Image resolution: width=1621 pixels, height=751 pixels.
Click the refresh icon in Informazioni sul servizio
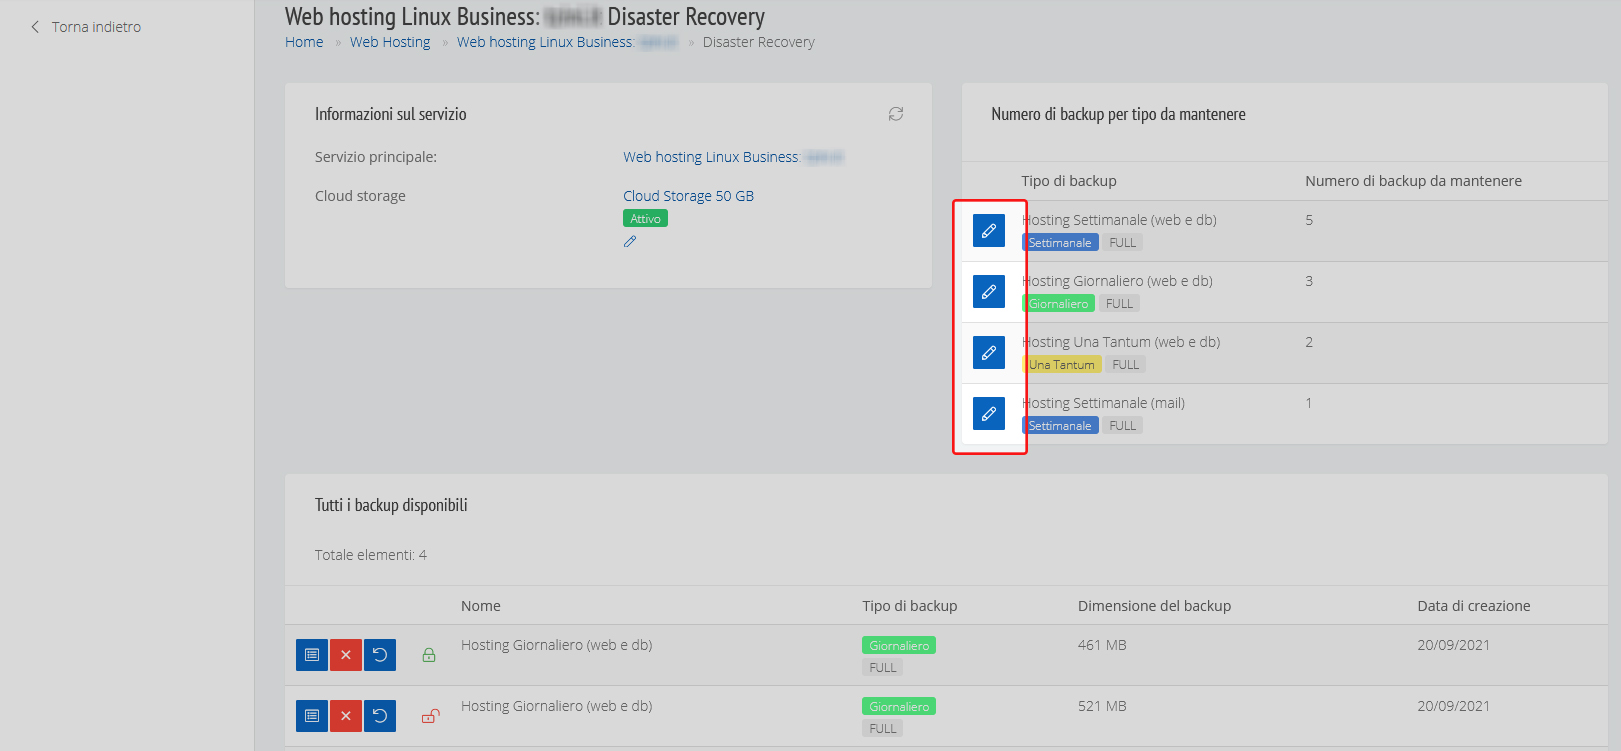[x=896, y=114]
